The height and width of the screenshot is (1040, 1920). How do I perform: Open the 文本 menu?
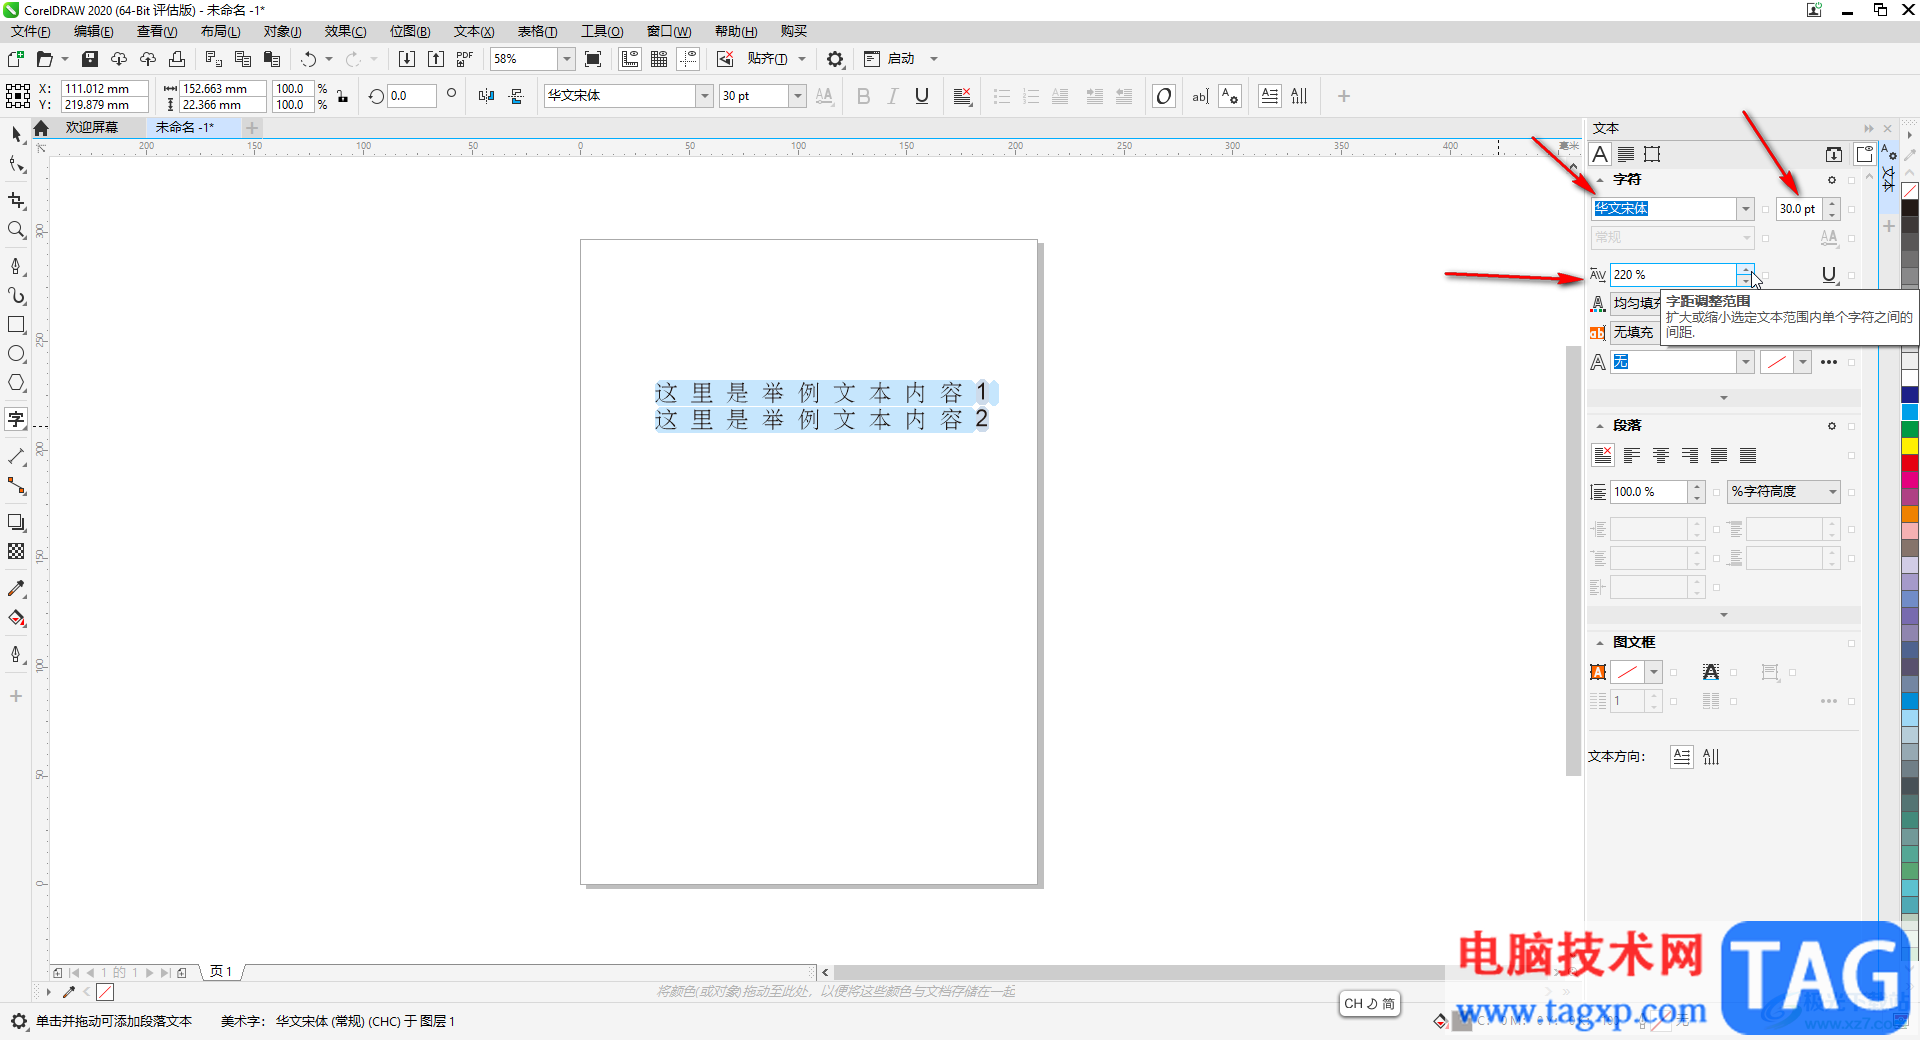tap(474, 31)
